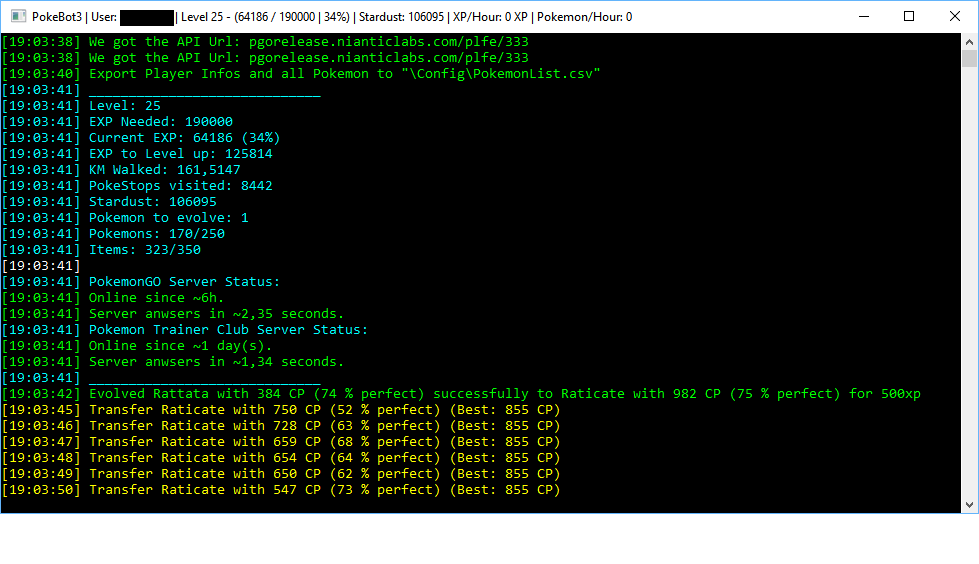
Task: Close the PokeBot3 console window
Action: tap(955, 17)
